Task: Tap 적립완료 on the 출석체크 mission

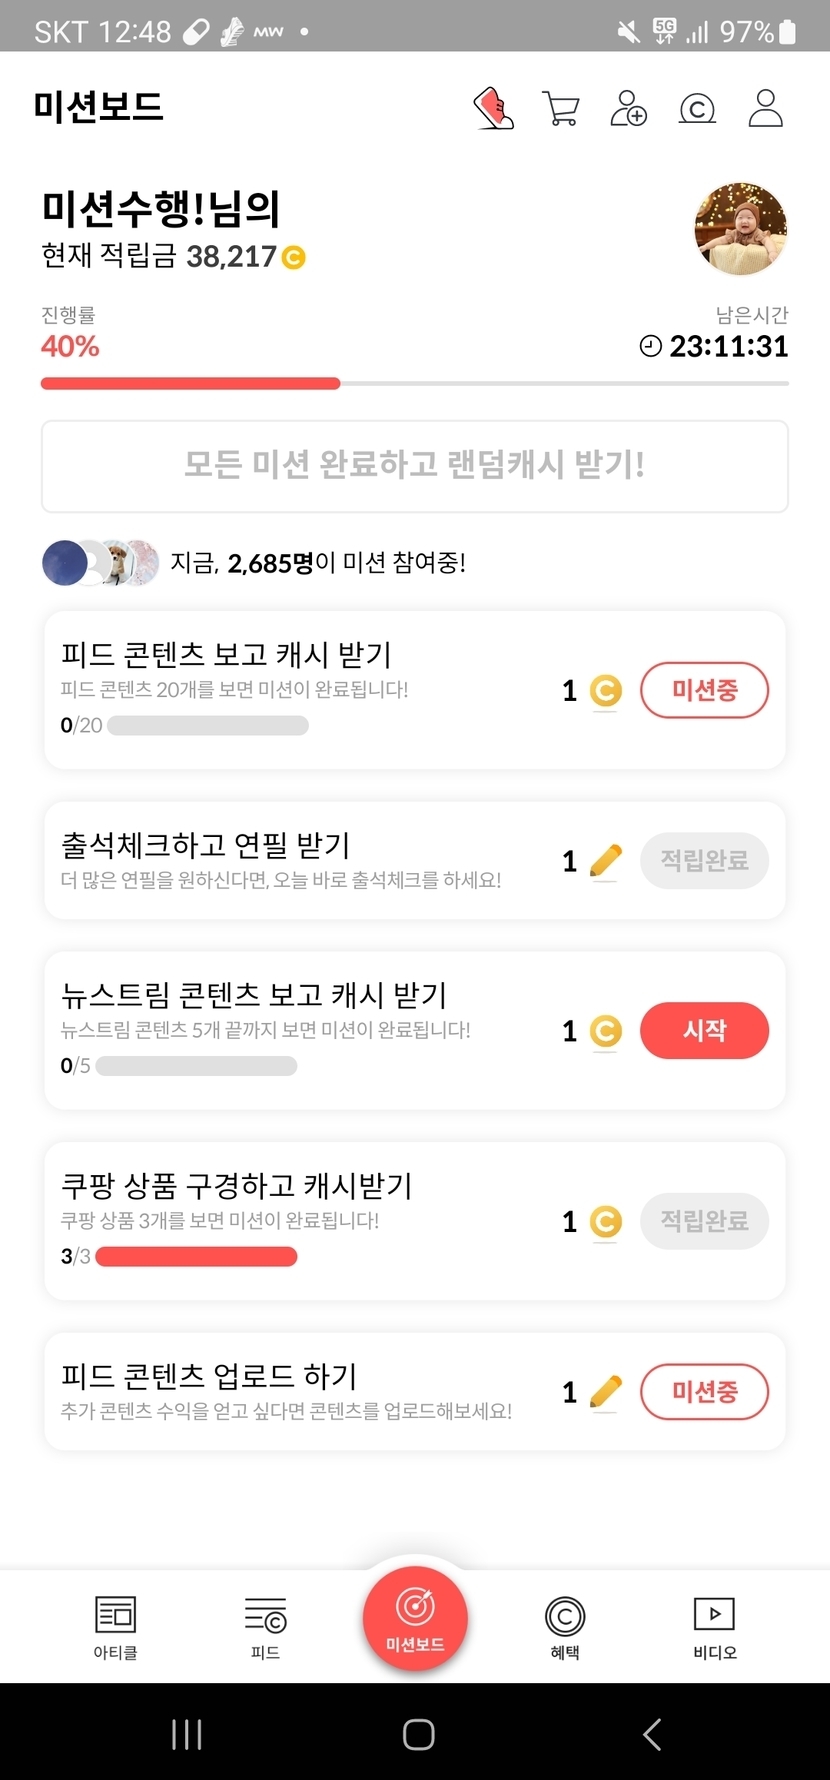Action: (704, 861)
